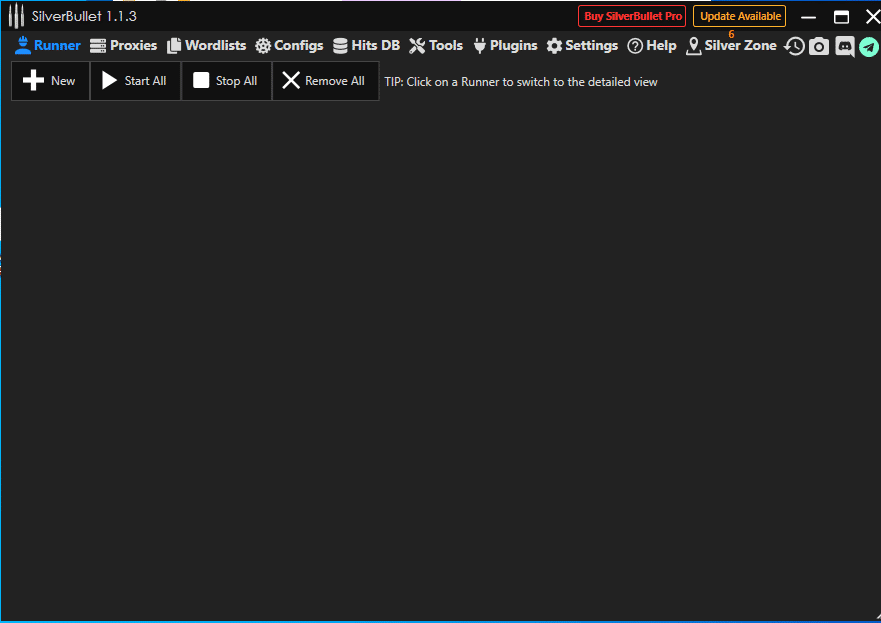
Task: Close the SilverBullet window
Action: pos(871,17)
